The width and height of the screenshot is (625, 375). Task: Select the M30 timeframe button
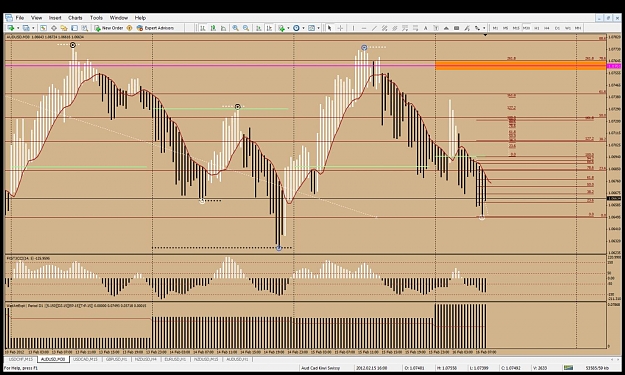[x=527, y=28]
